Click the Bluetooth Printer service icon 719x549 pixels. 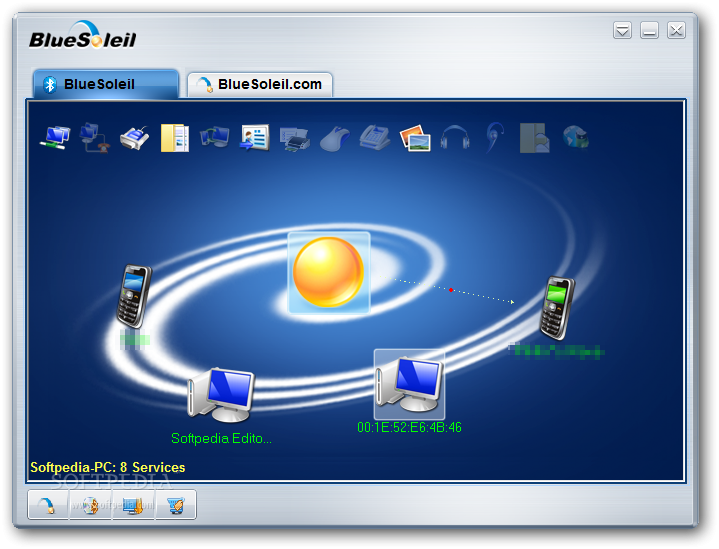pyautogui.click(x=294, y=139)
